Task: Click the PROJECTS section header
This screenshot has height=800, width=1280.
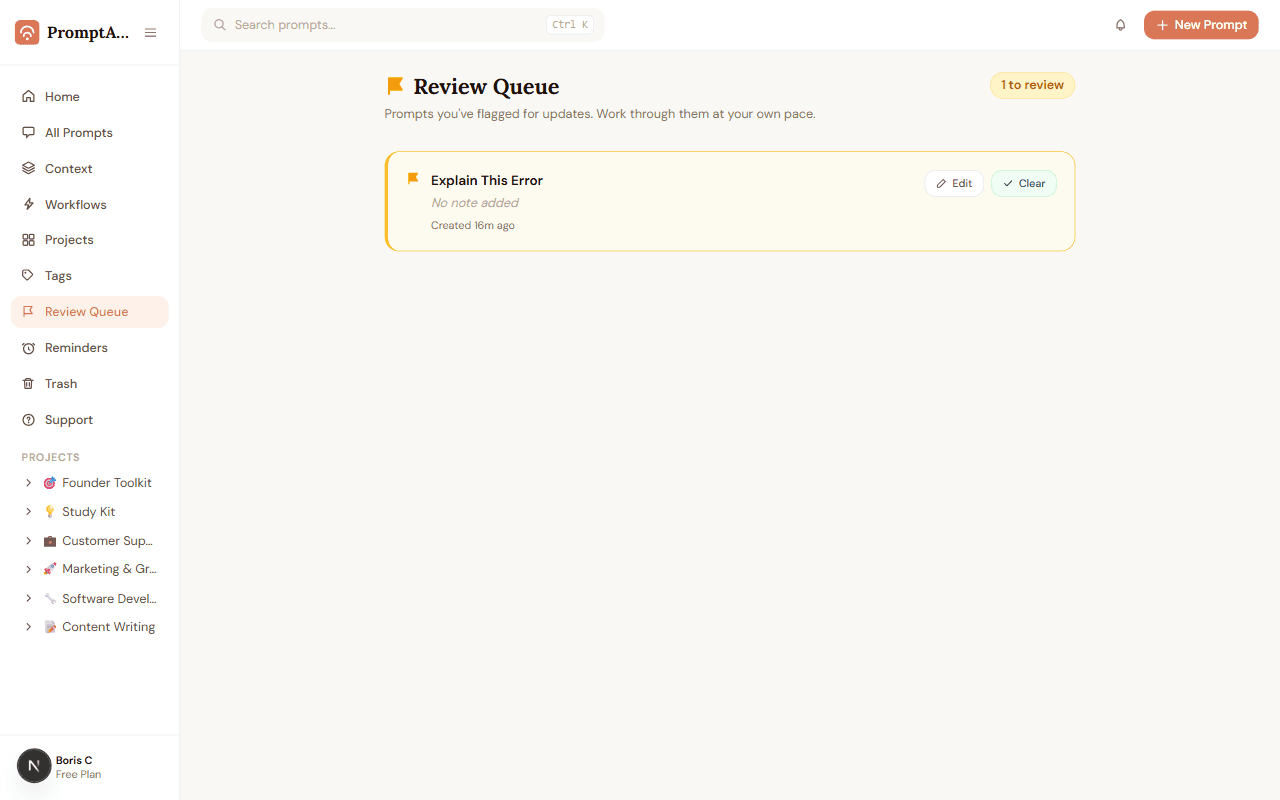Action: 50,457
